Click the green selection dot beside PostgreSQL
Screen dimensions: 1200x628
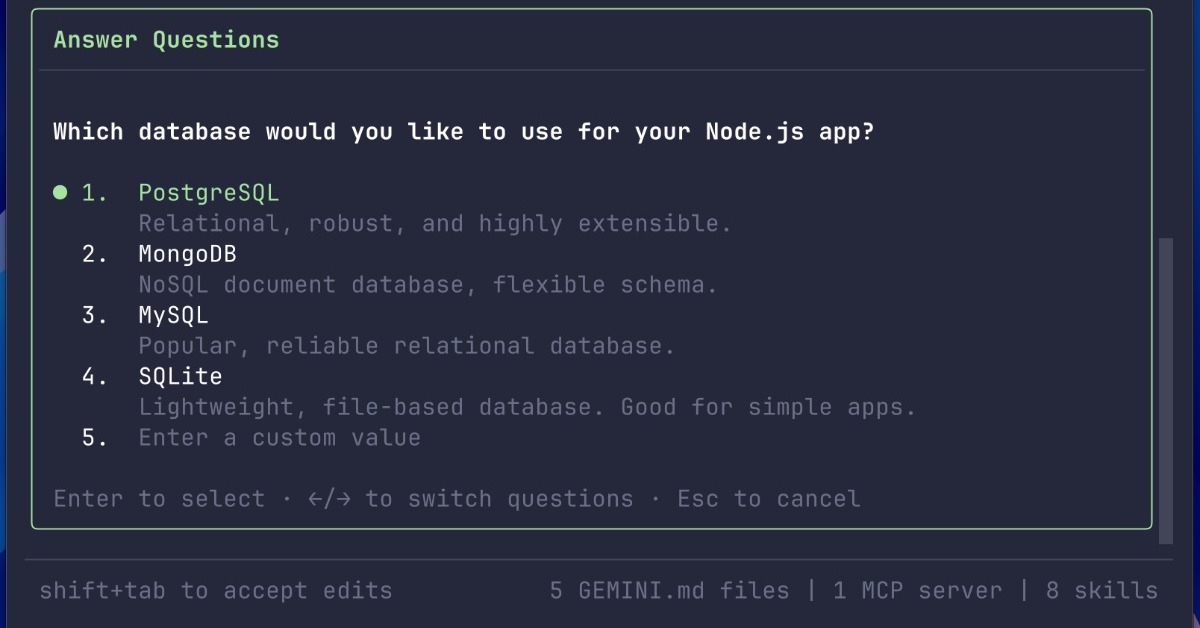[60, 192]
